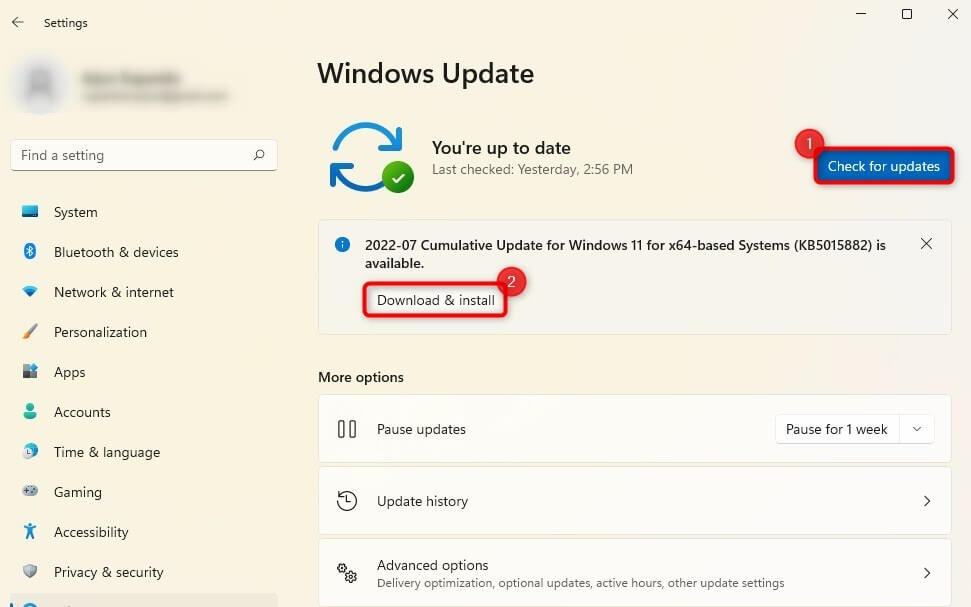Click the Privacy & security shield icon
The height and width of the screenshot is (607, 971).
click(30, 572)
